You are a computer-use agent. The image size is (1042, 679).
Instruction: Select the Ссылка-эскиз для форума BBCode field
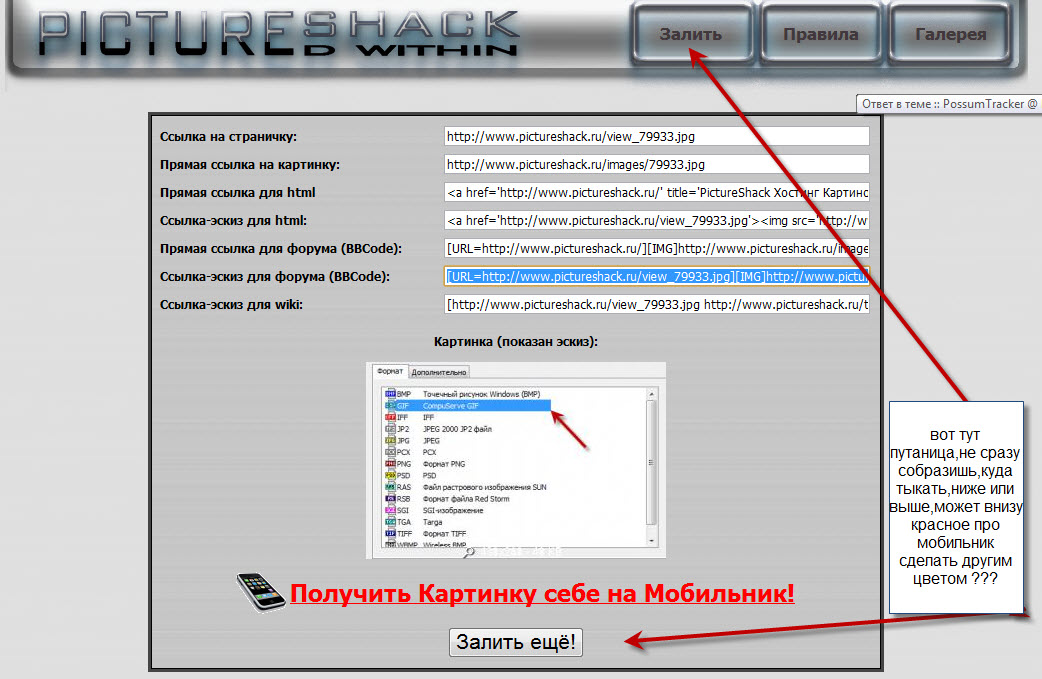pos(657,276)
